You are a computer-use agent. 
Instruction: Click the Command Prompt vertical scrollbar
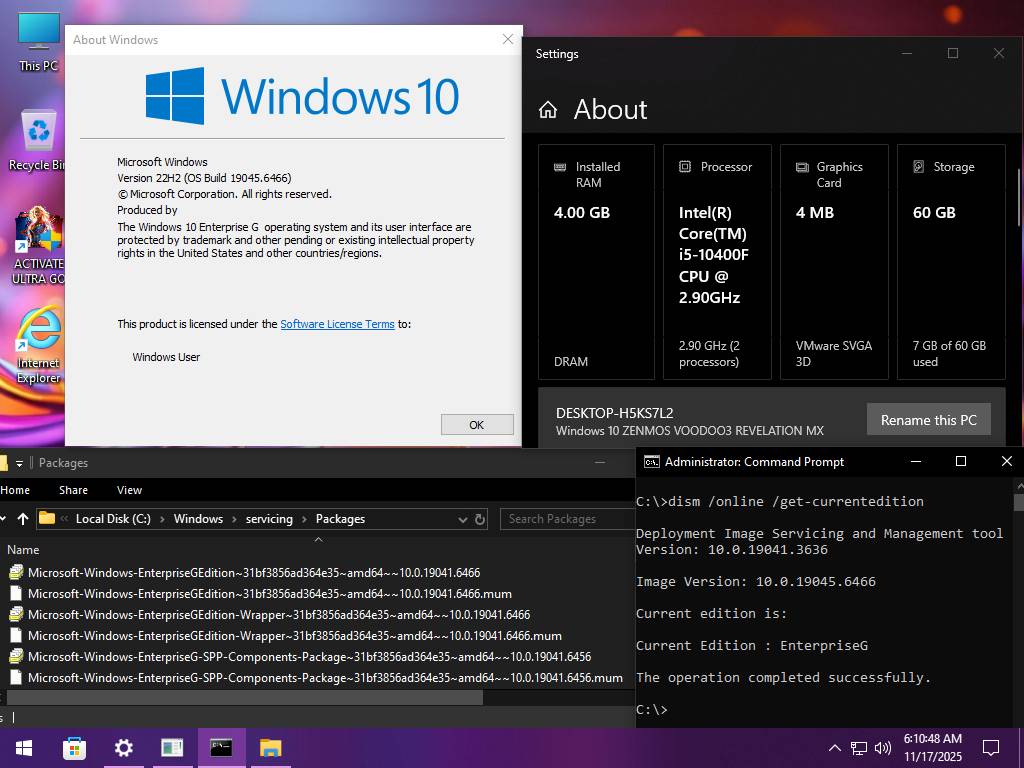point(1019,502)
